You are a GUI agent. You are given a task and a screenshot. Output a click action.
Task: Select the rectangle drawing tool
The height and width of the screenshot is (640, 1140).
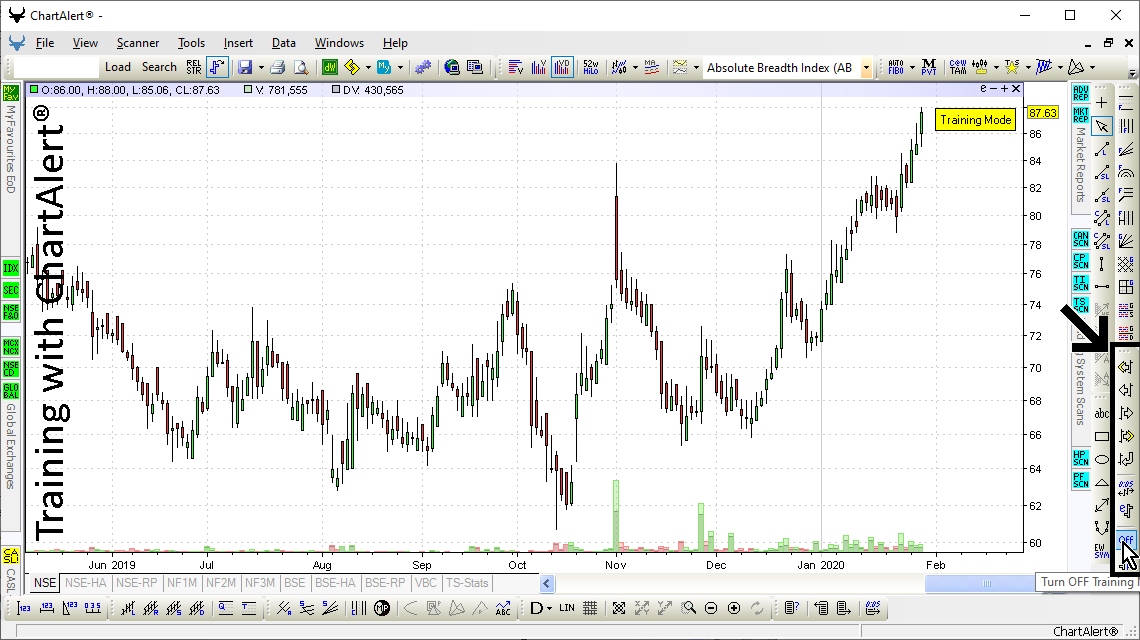coord(1102,436)
